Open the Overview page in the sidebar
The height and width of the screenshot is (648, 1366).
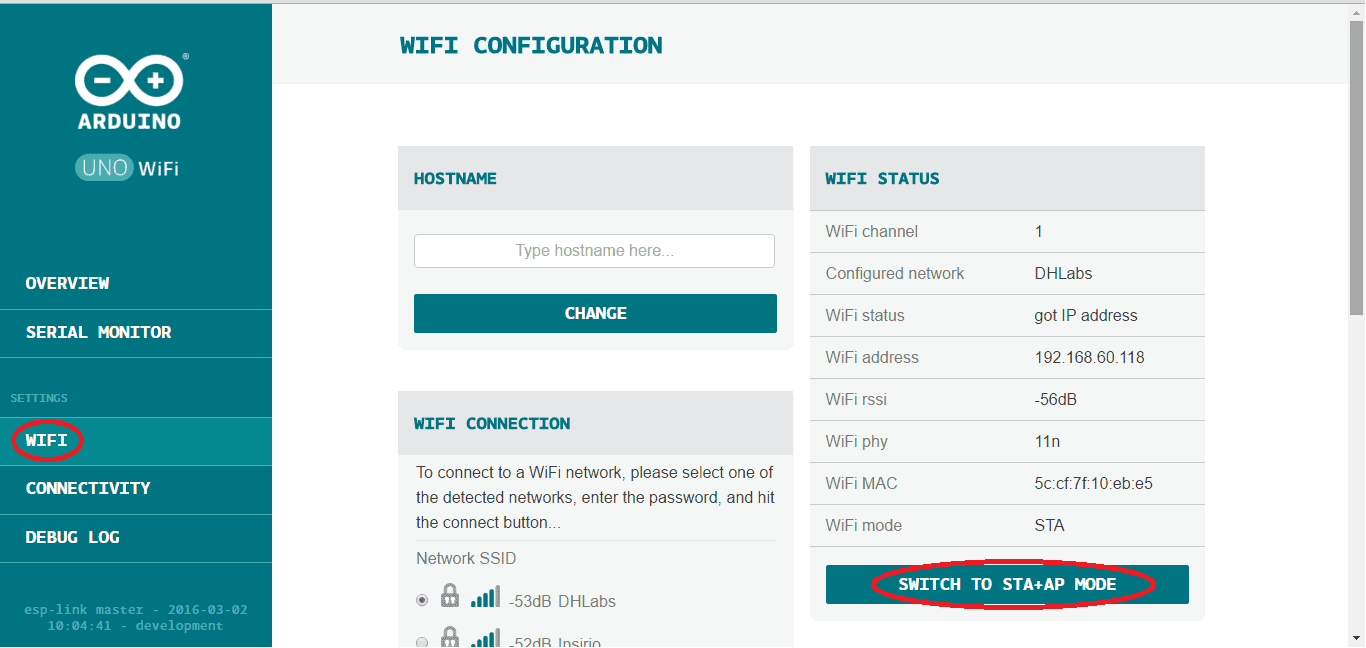(x=68, y=283)
